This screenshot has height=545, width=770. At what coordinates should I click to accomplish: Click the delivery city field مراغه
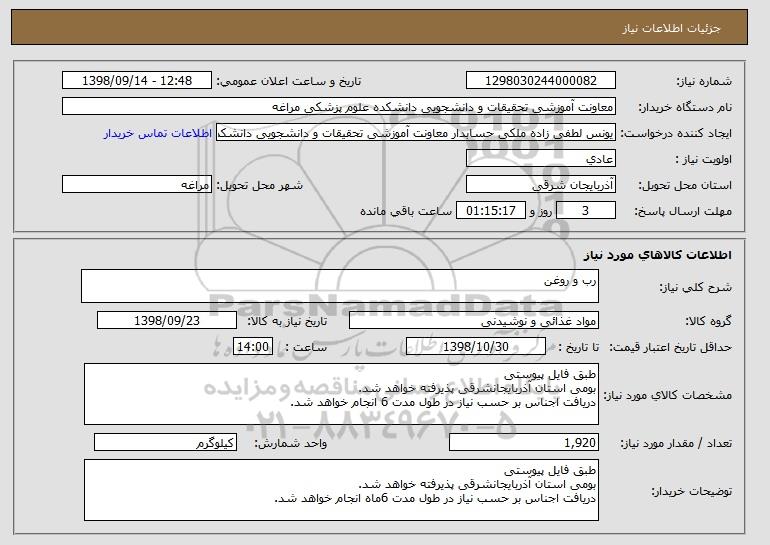coord(137,185)
